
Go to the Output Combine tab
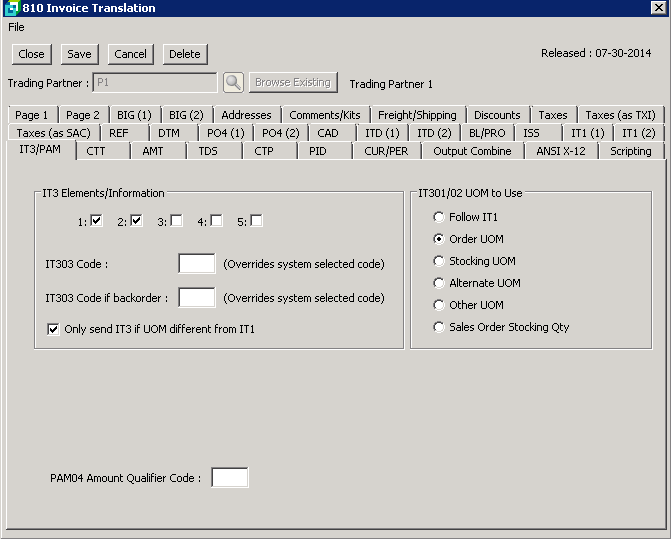point(471,151)
